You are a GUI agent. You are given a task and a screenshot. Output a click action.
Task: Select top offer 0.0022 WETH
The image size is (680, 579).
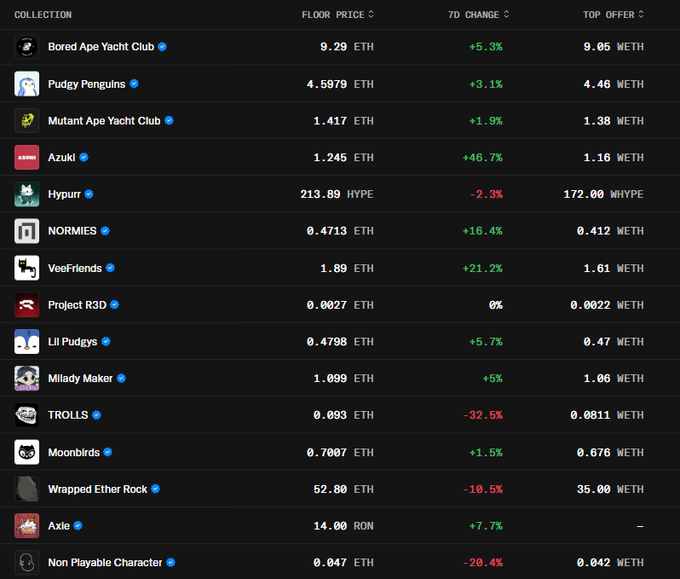(607, 305)
